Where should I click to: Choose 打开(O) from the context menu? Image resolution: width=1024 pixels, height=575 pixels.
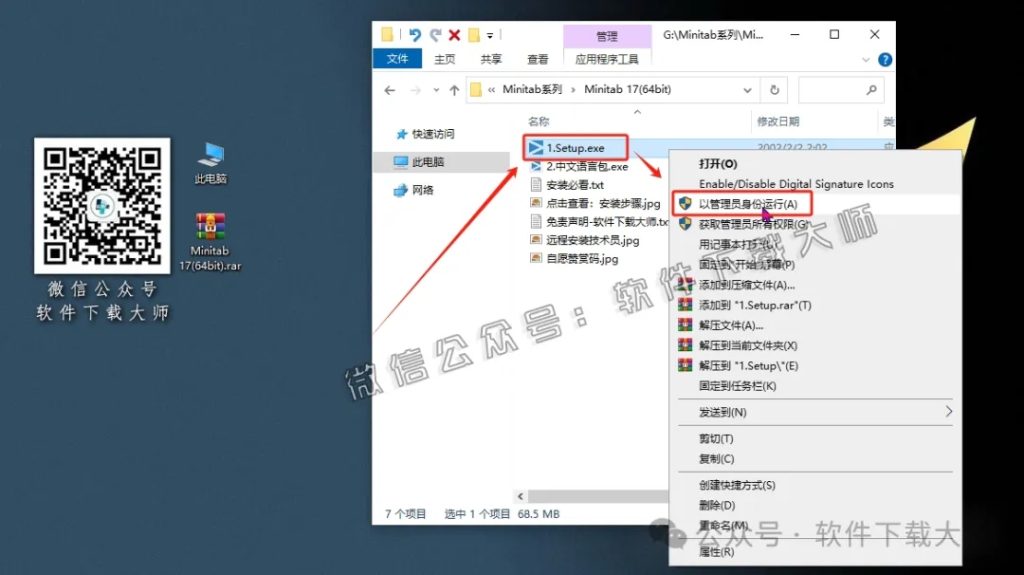[x=718, y=164]
